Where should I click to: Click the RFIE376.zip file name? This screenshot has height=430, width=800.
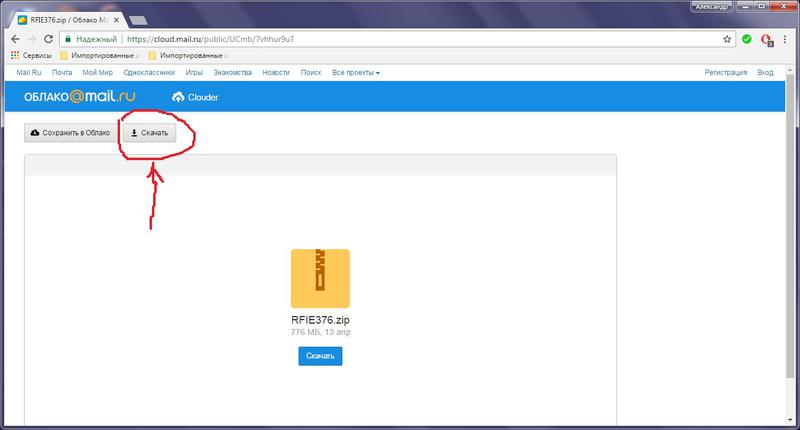click(x=320, y=320)
